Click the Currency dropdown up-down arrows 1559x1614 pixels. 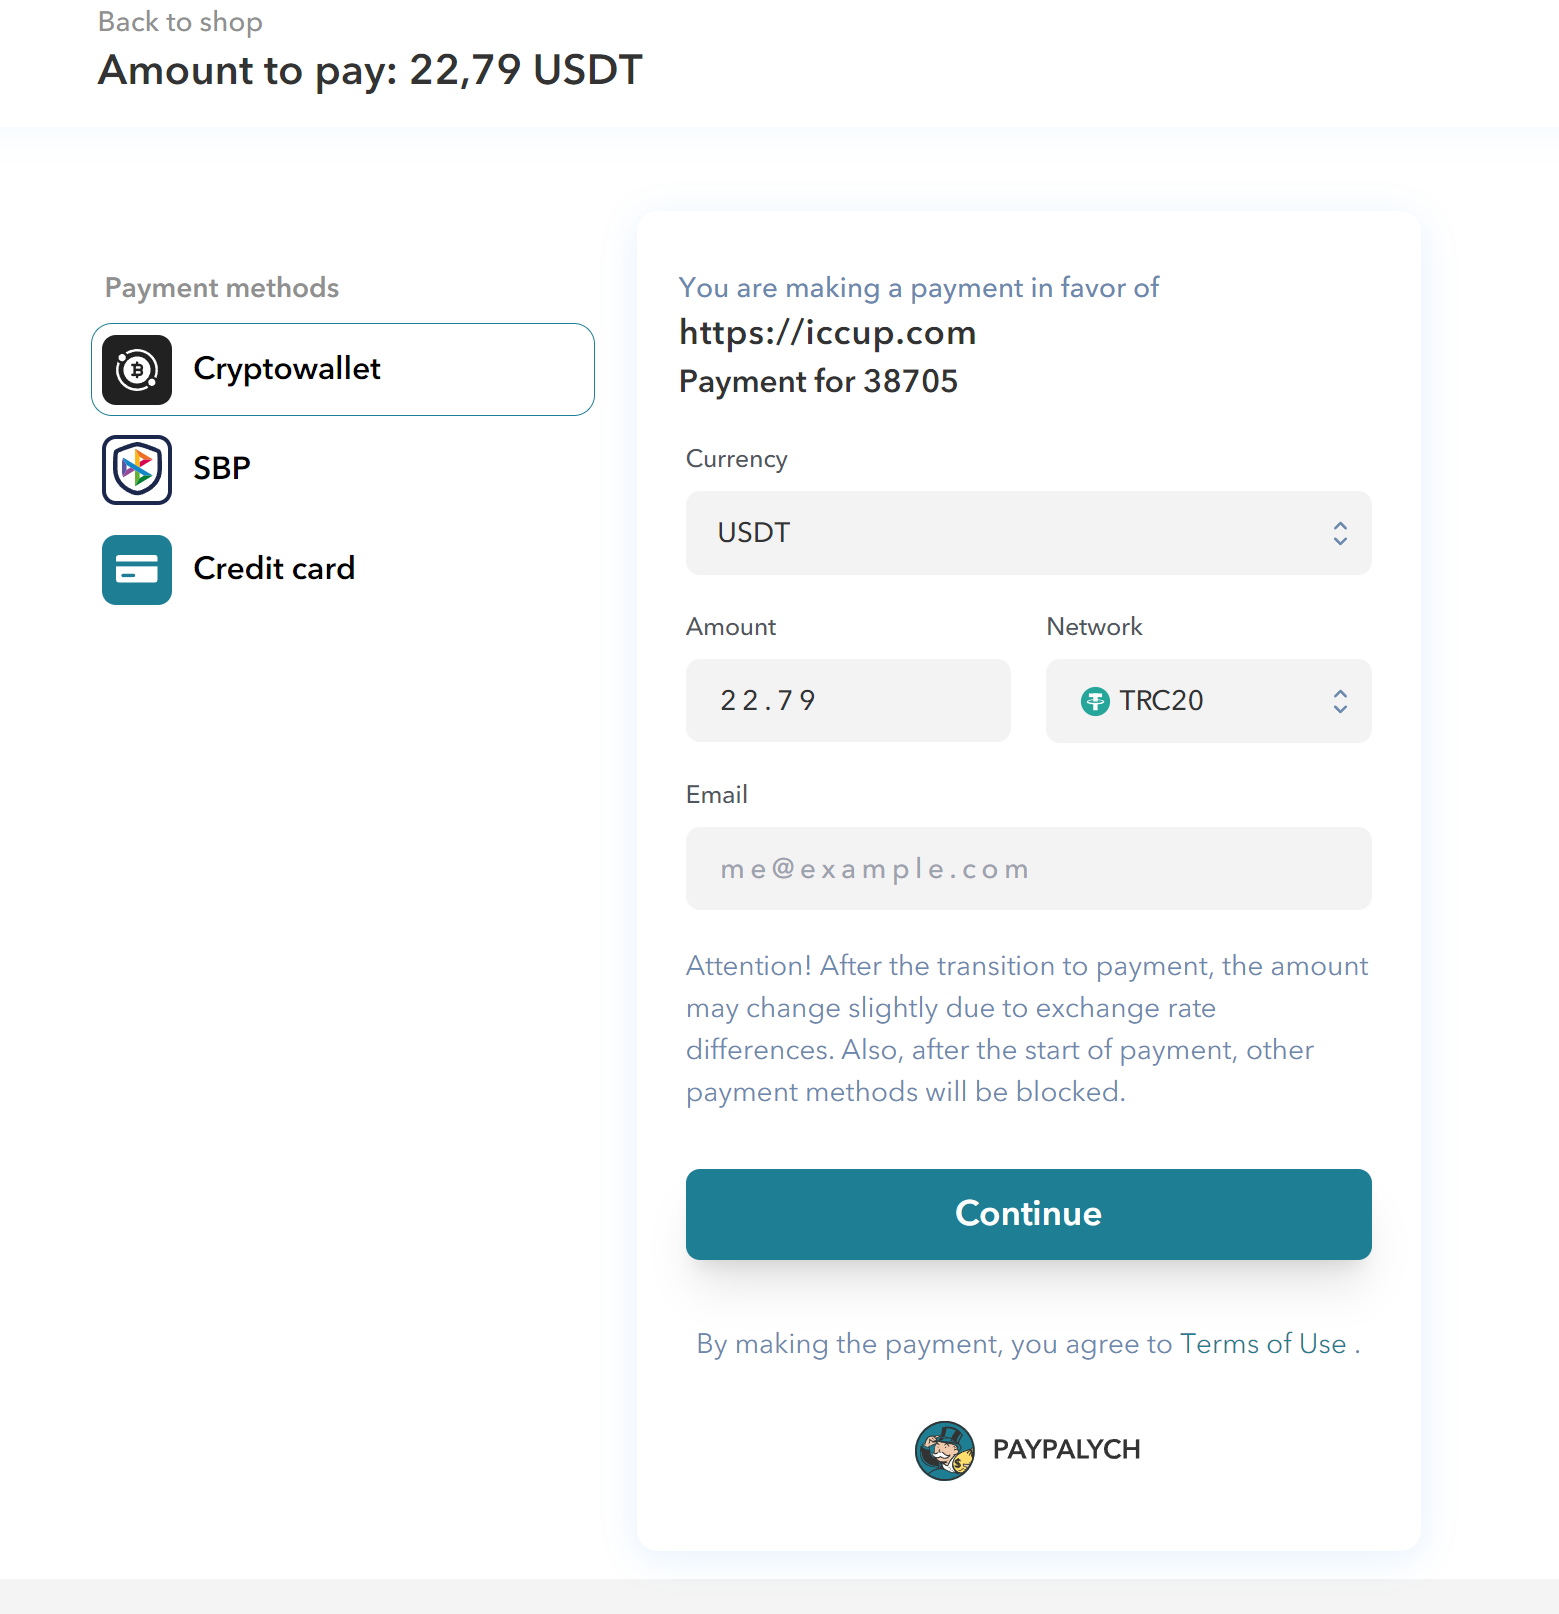1340,533
